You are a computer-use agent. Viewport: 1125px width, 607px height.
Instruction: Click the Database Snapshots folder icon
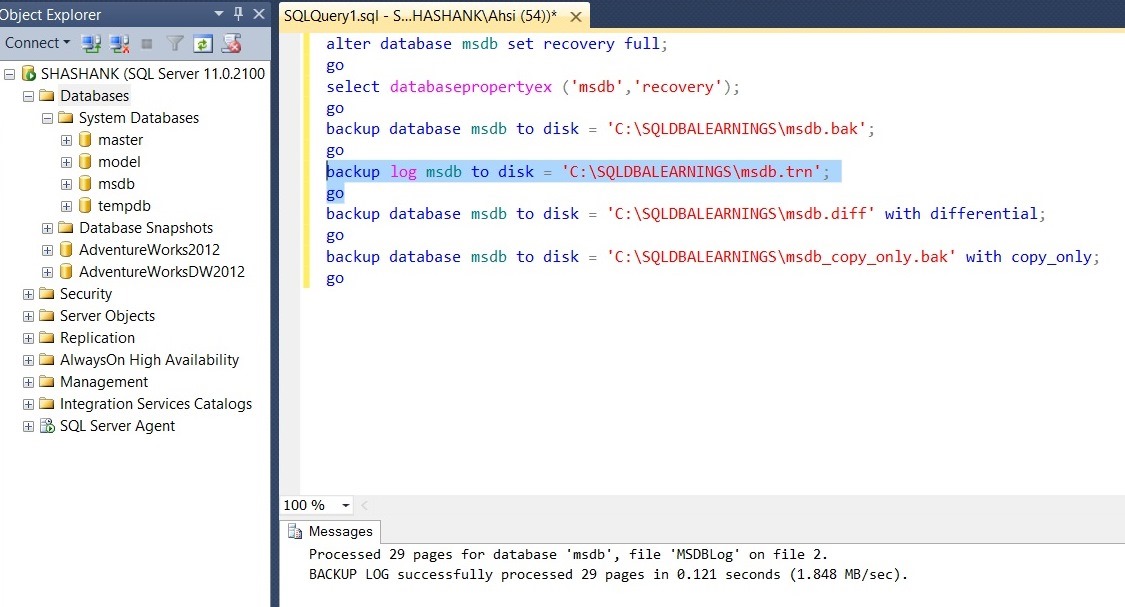click(x=65, y=227)
